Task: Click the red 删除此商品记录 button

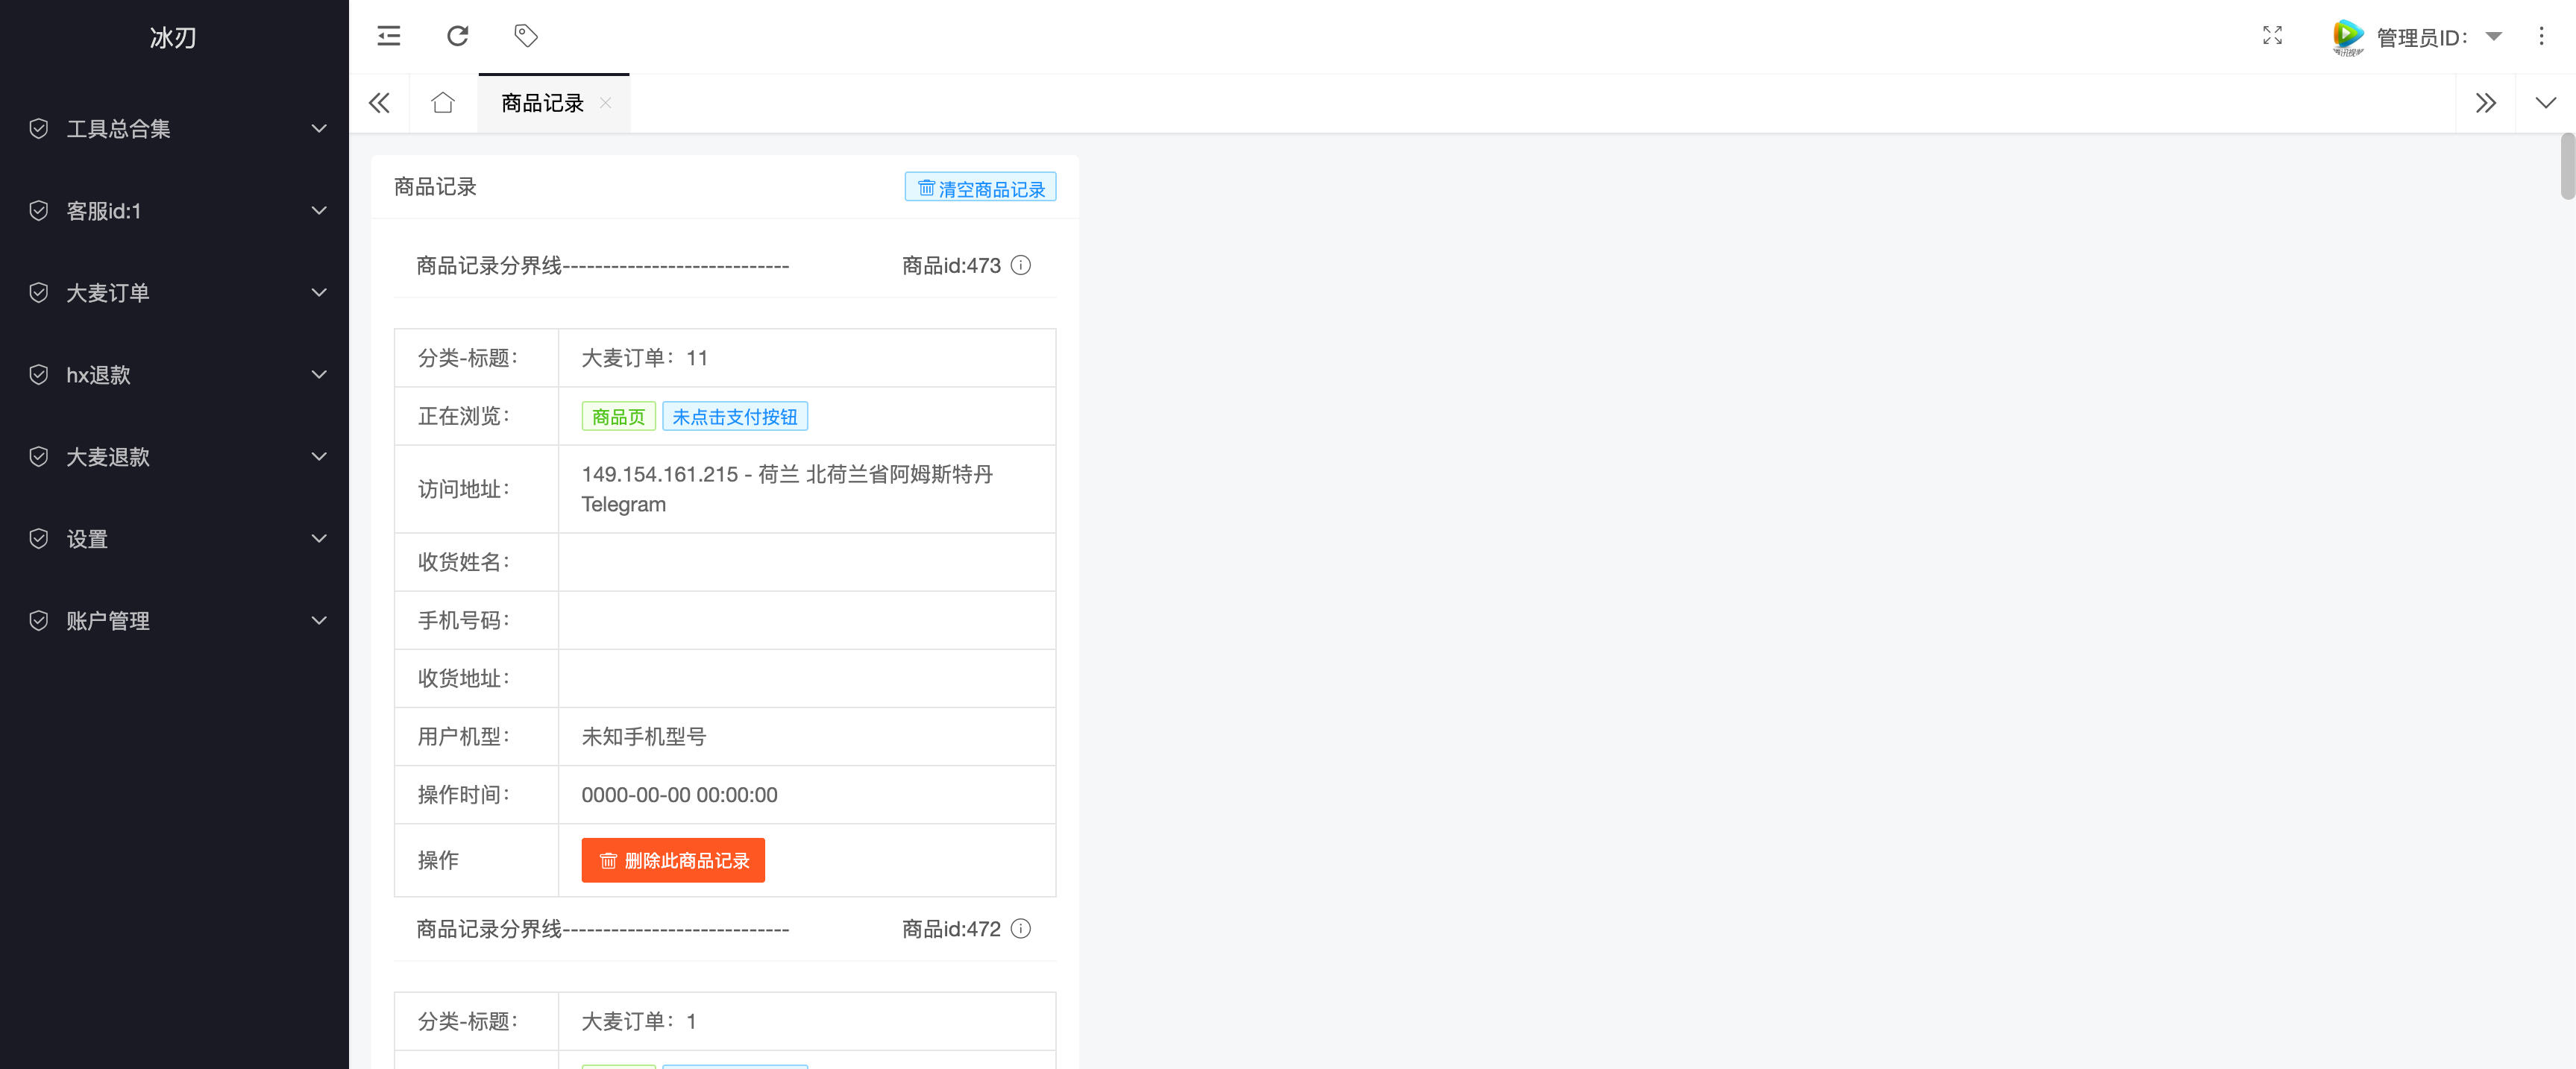Action: tap(673, 860)
